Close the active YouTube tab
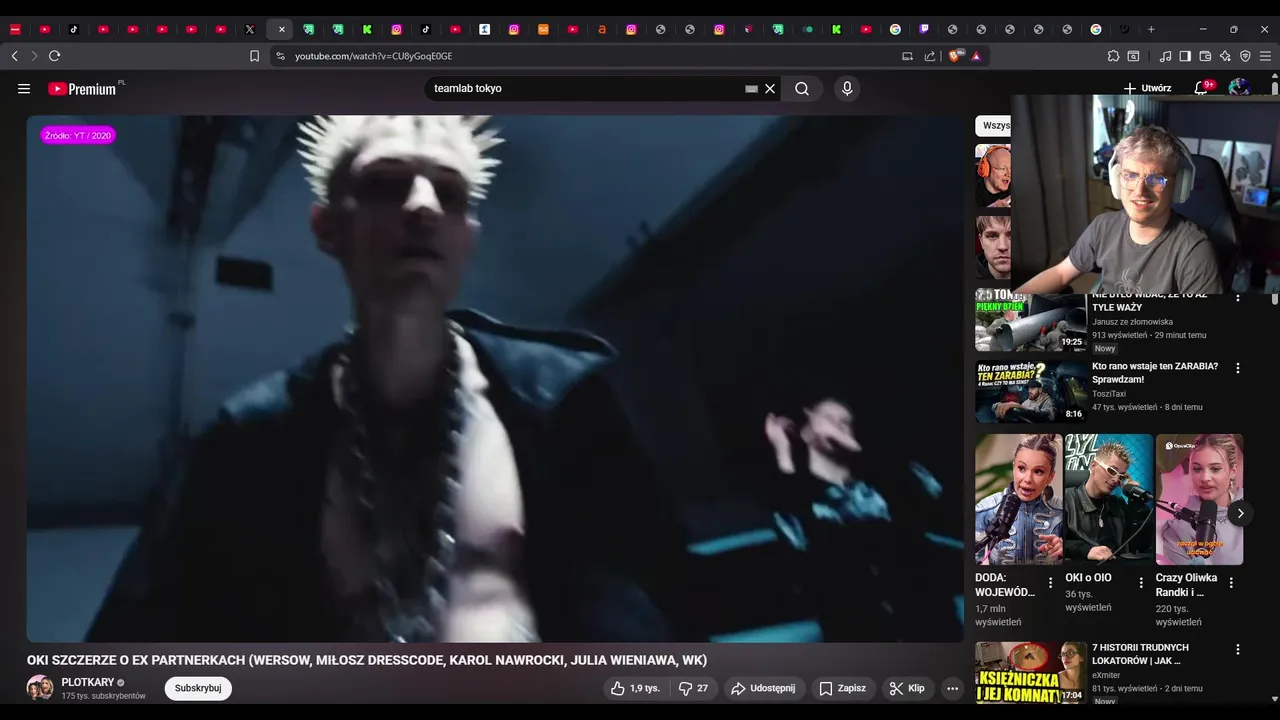 click(281, 29)
